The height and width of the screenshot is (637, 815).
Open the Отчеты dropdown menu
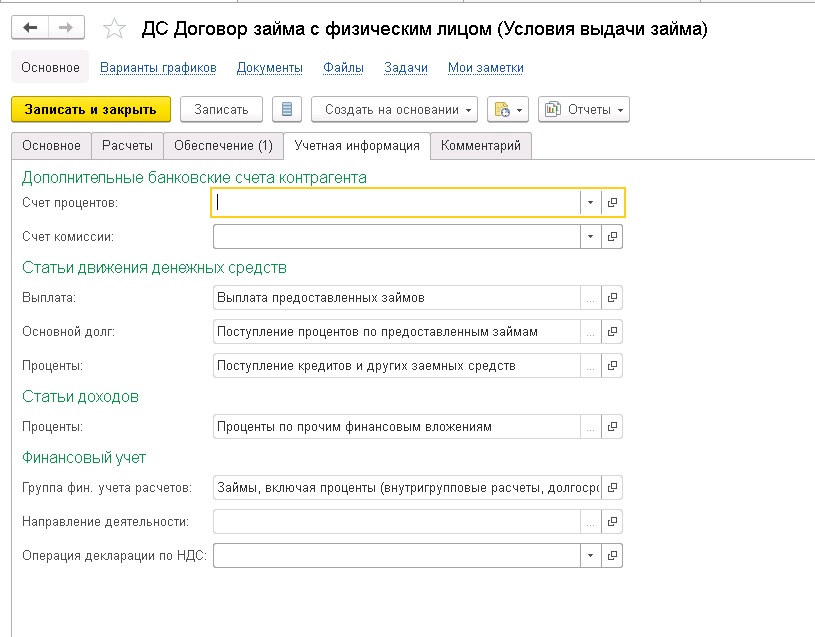583,108
